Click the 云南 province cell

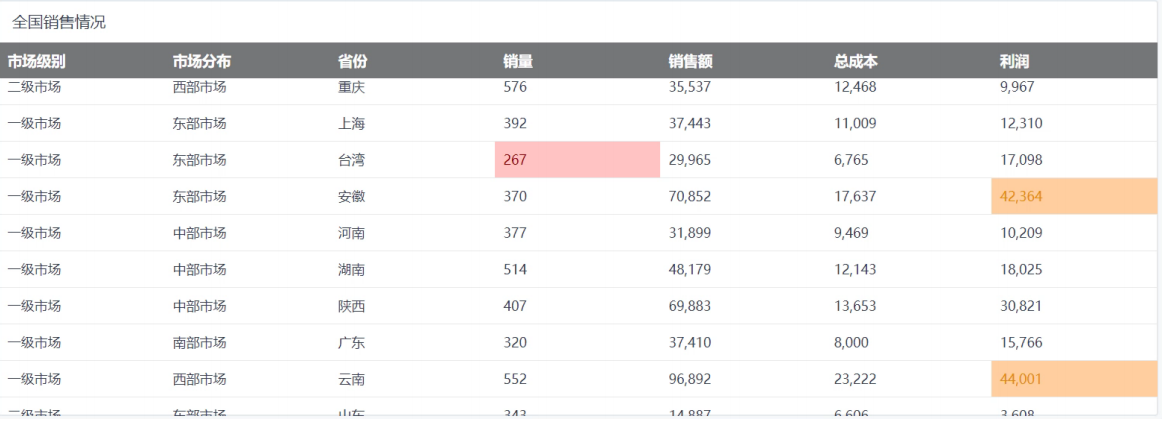point(352,379)
